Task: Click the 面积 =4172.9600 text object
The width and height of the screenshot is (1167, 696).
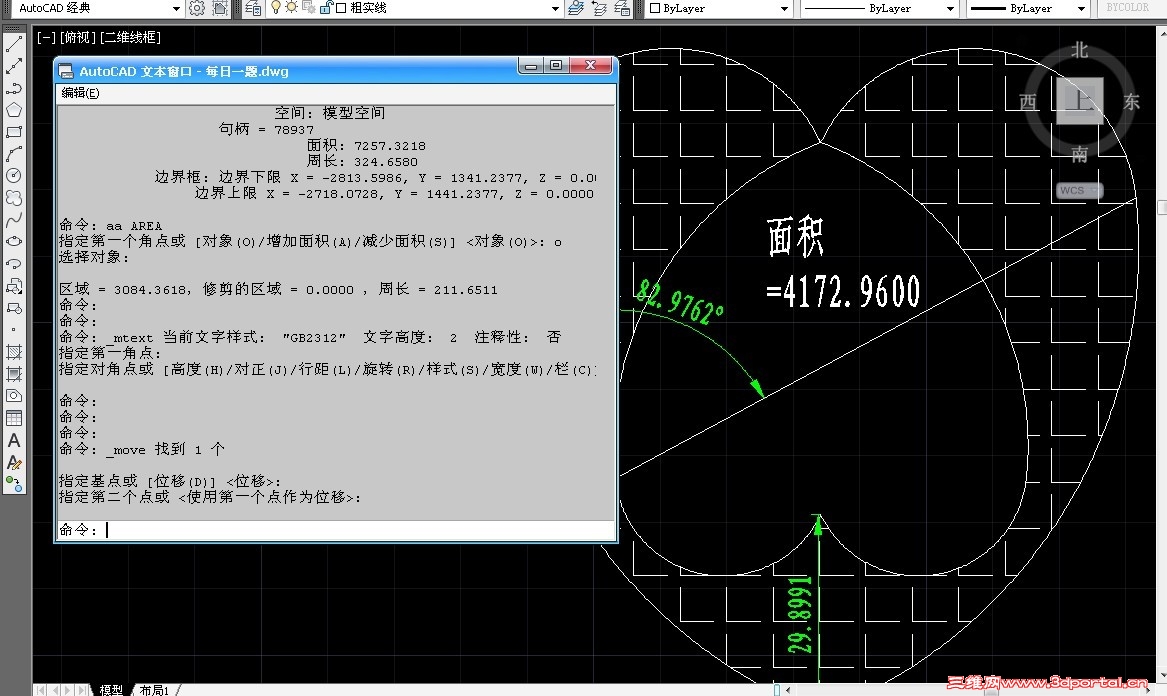Action: point(843,263)
